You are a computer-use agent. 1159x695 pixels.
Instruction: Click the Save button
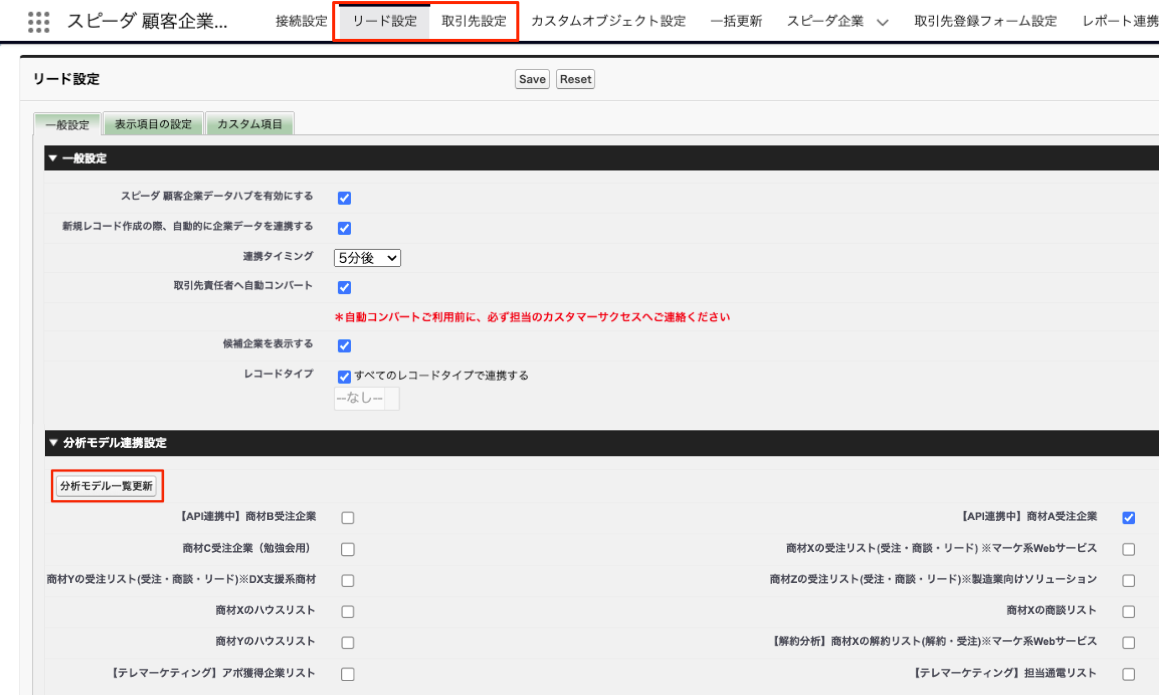tap(532, 80)
